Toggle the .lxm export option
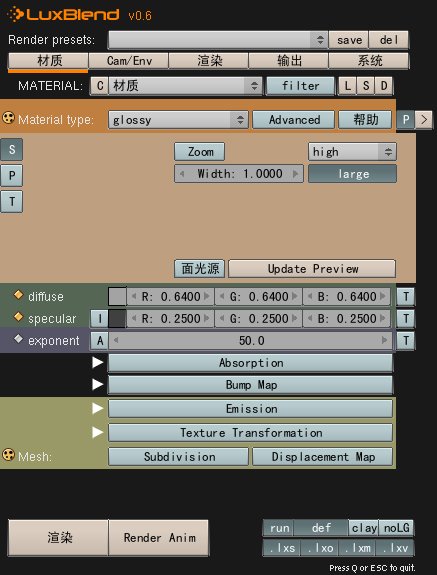Viewport: 437px width, 575px height. click(358, 548)
